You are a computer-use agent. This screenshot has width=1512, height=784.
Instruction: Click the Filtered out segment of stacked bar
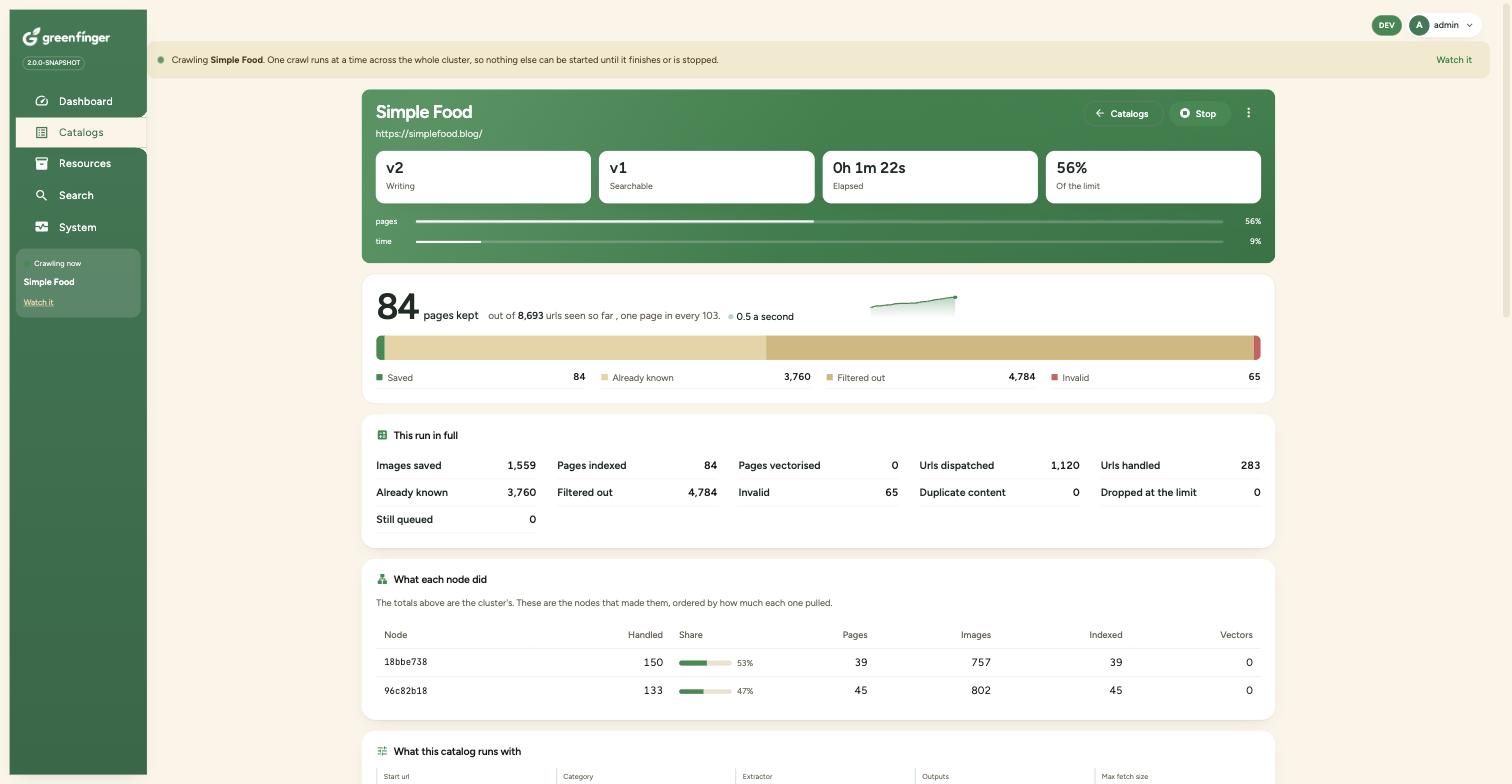click(1010, 347)
